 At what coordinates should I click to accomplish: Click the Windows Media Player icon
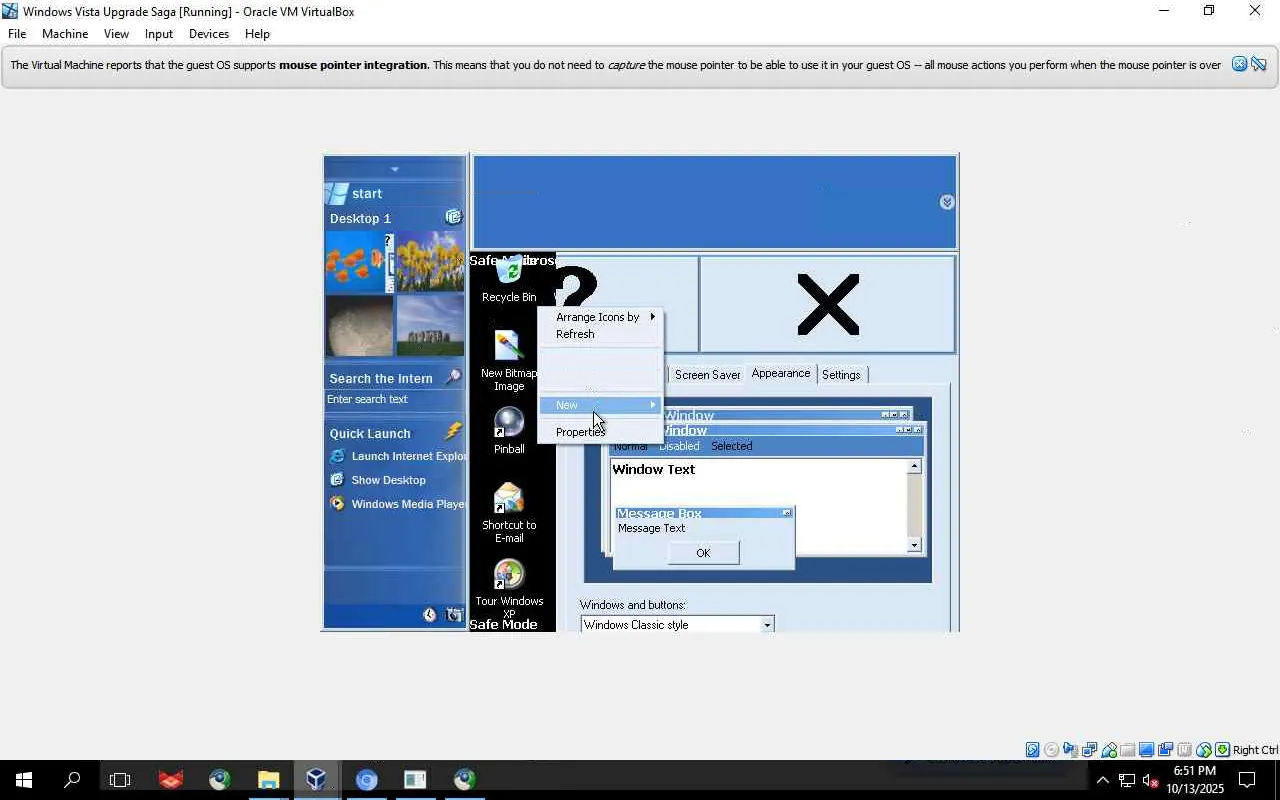pos(338,504)
